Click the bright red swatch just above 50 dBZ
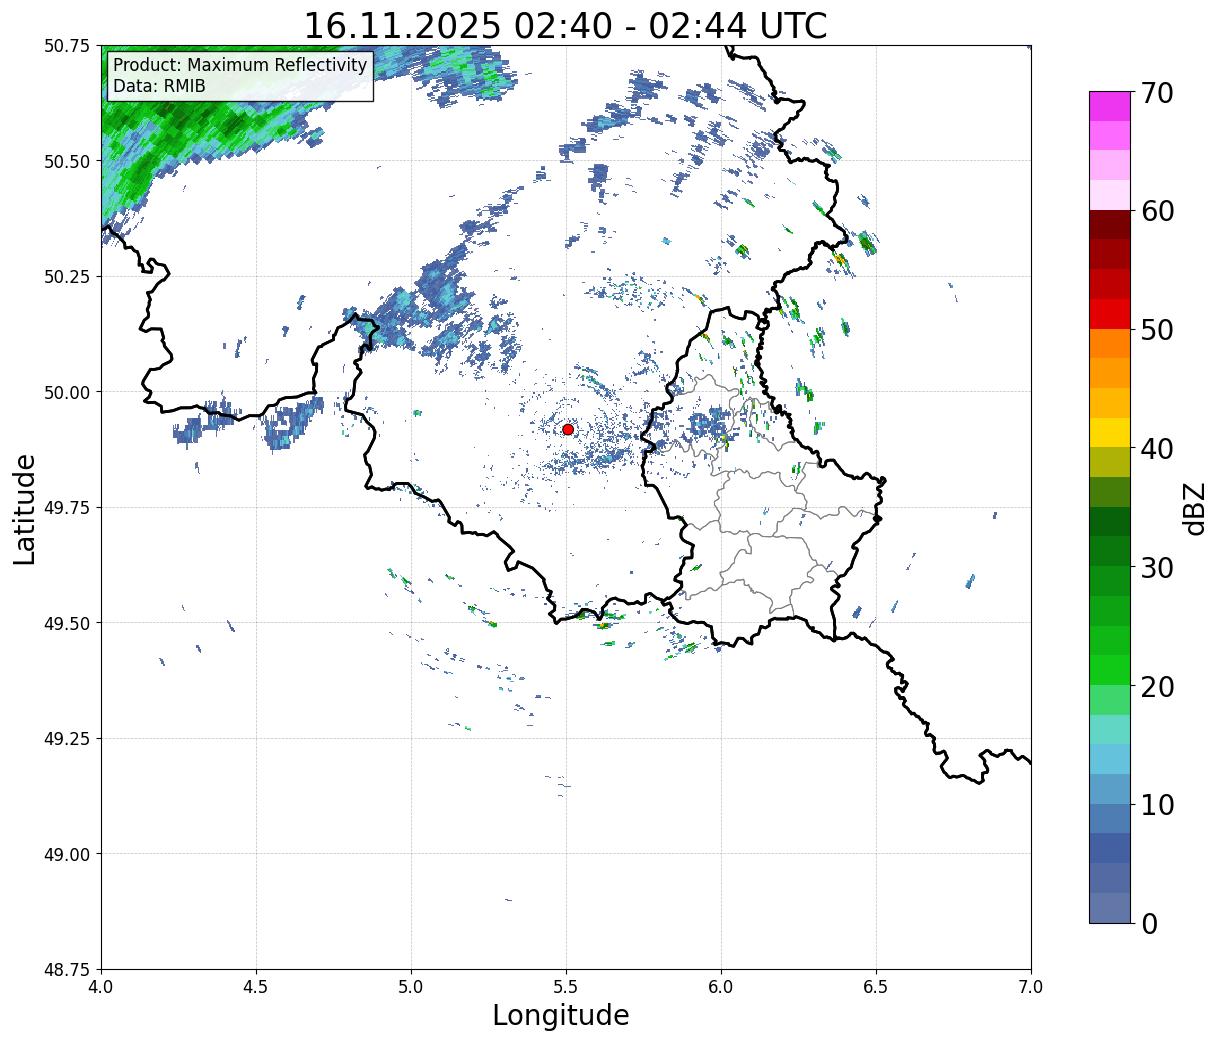This screenshot has height=1040, width=1219. click(1110, 314)
